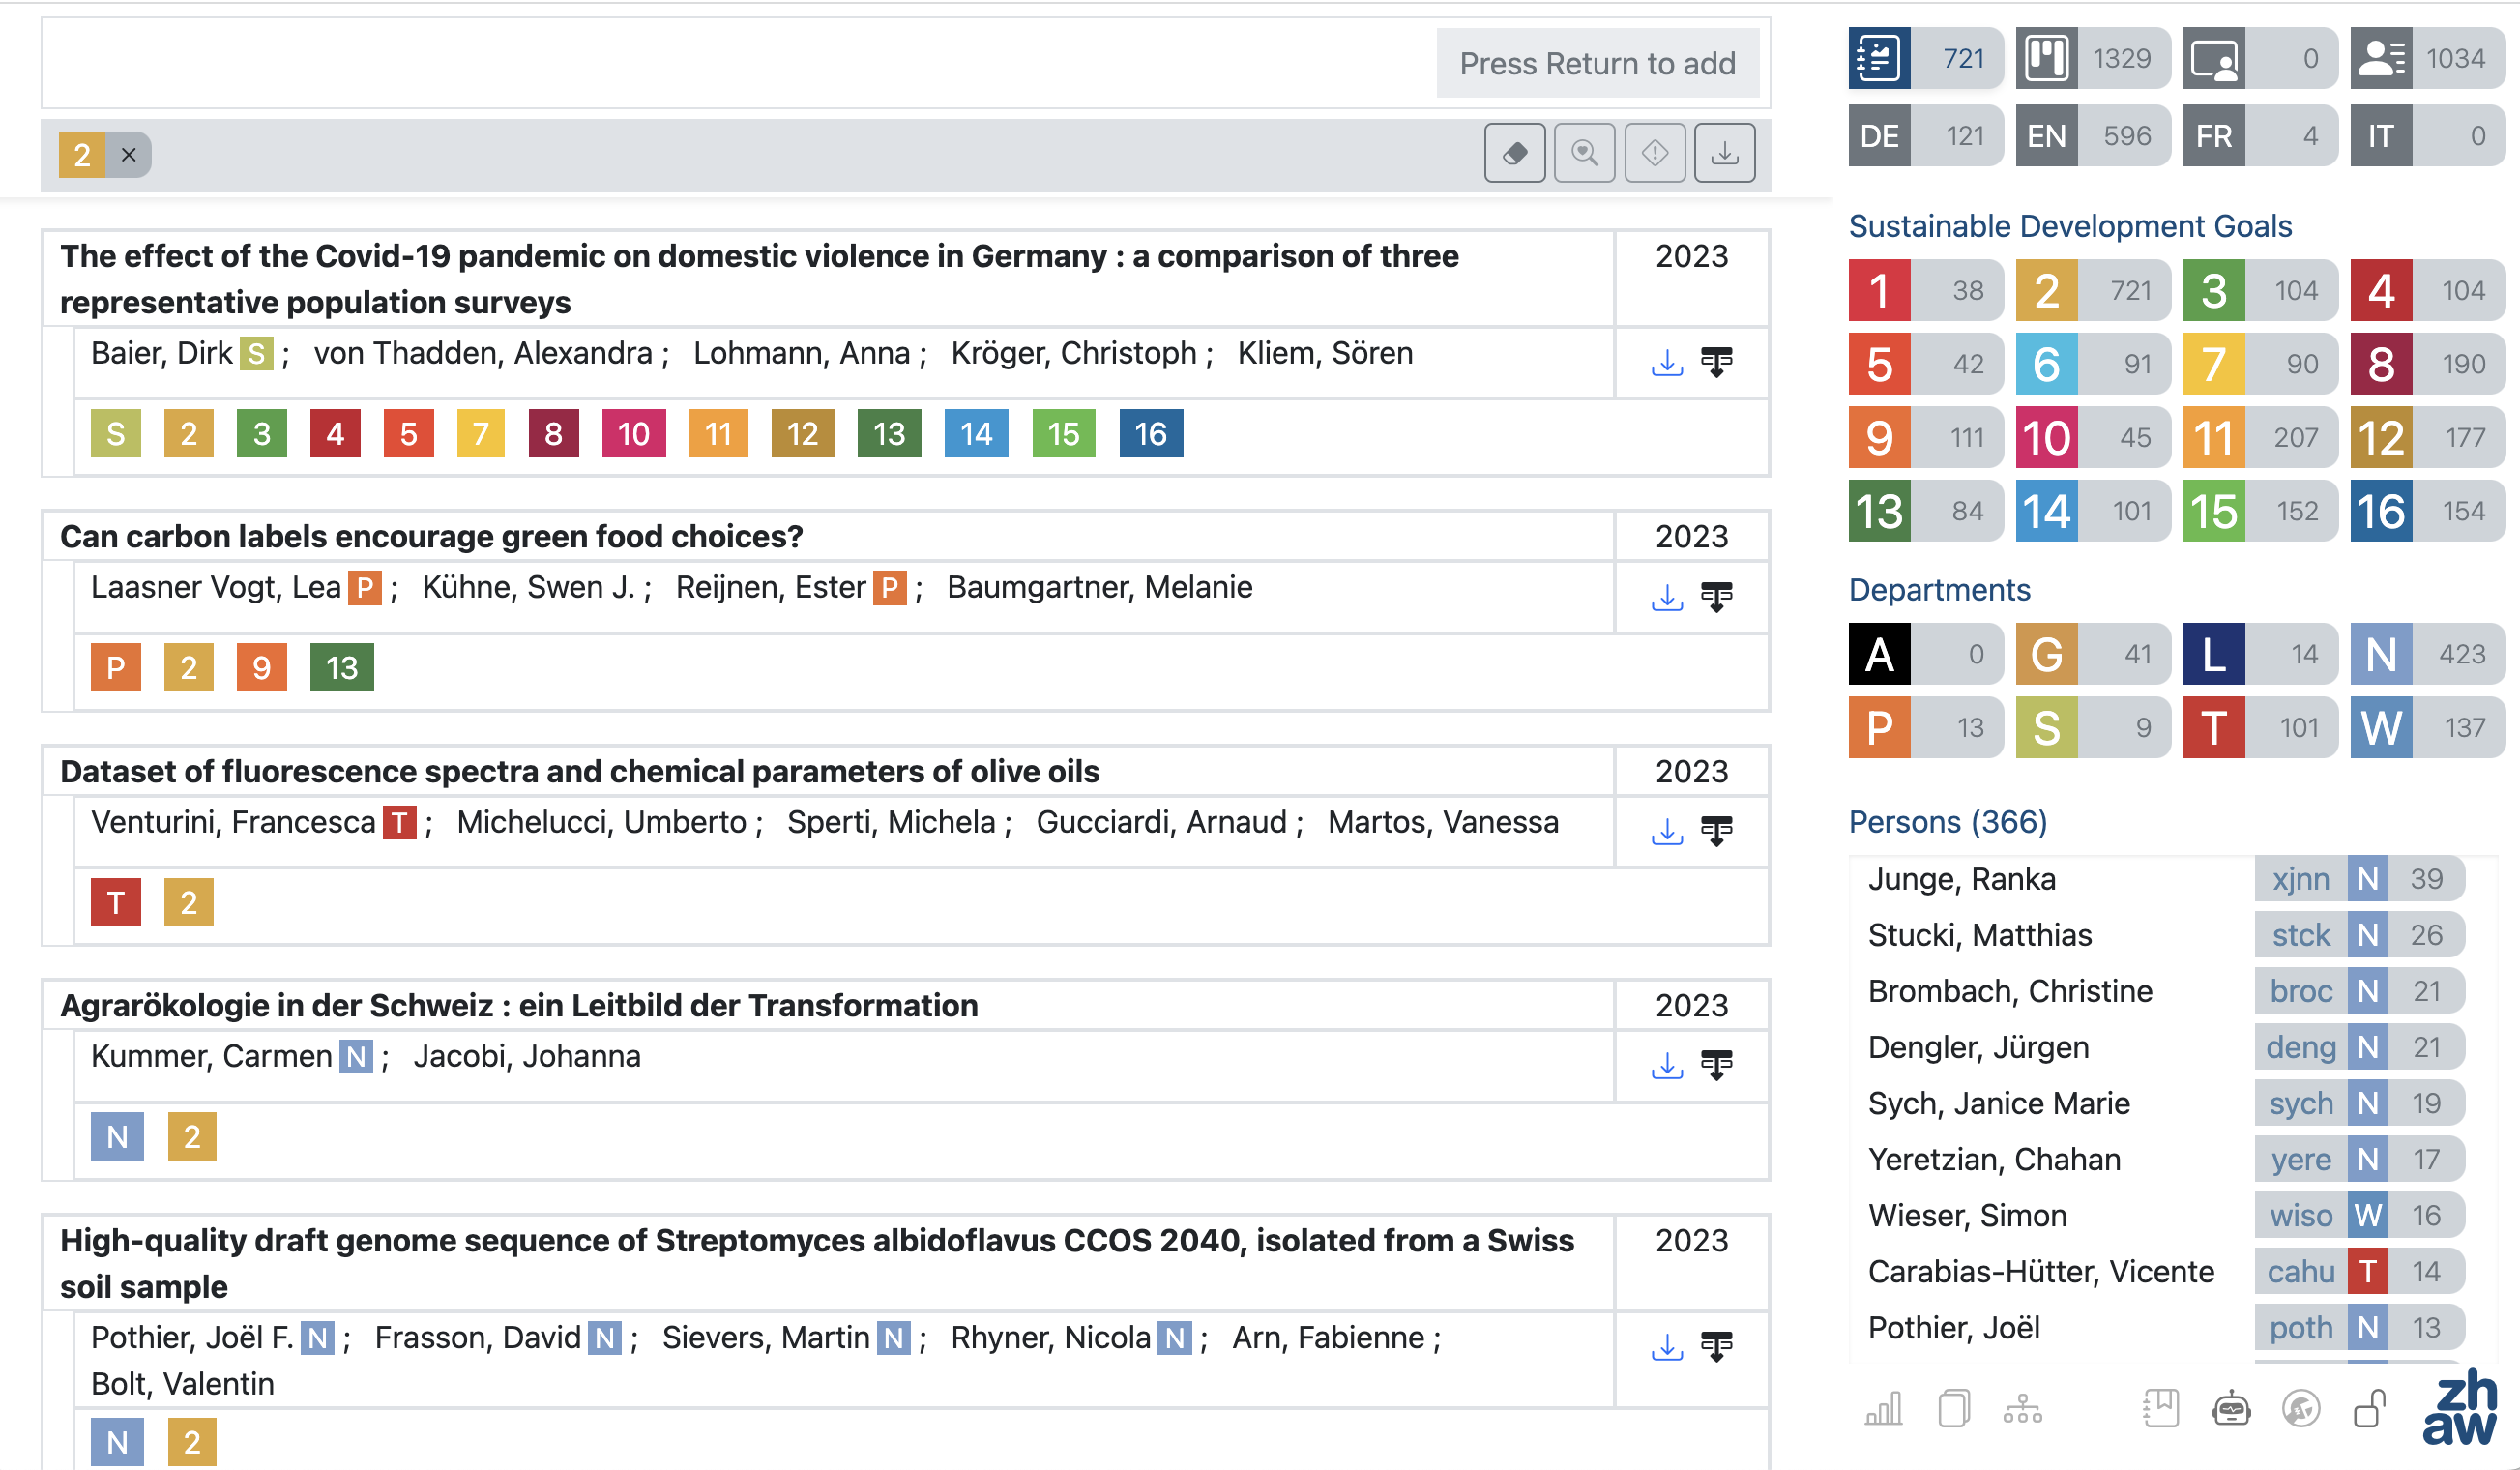Click the bar chart statistics icon
Viewport: 2520px width, 1470px height.
point(1883,1409)
